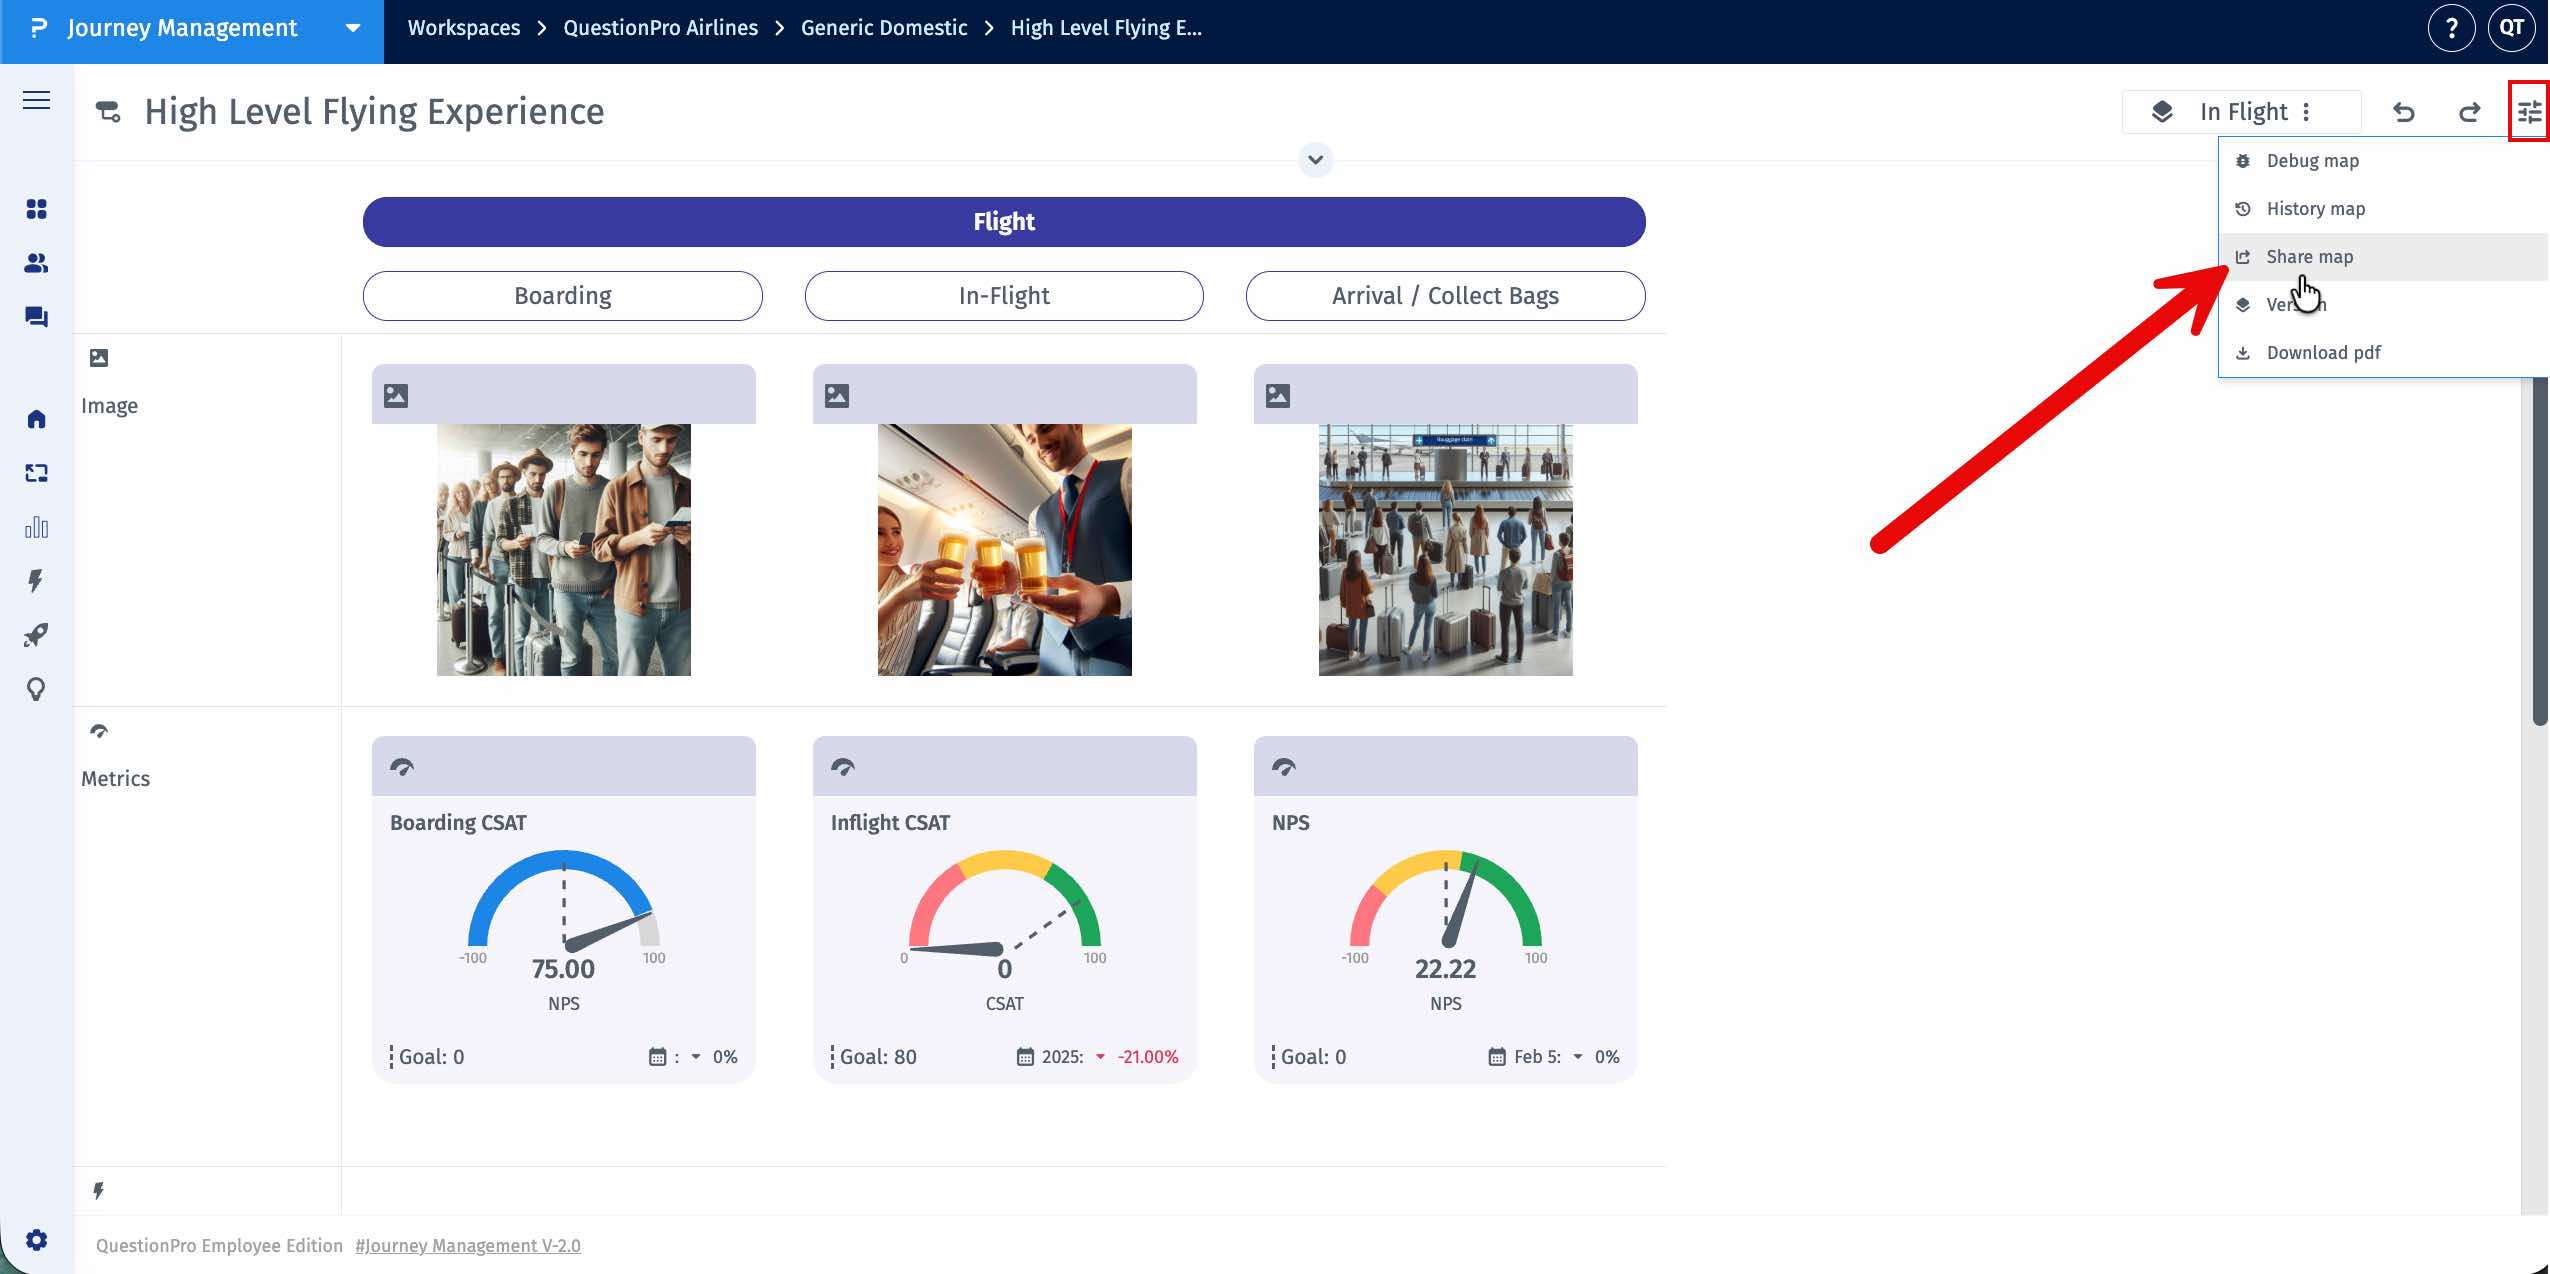Open the hamburger navigation menu
Image resolution: width=2550 pixels, height=1274 pixels.
[36, 100]
